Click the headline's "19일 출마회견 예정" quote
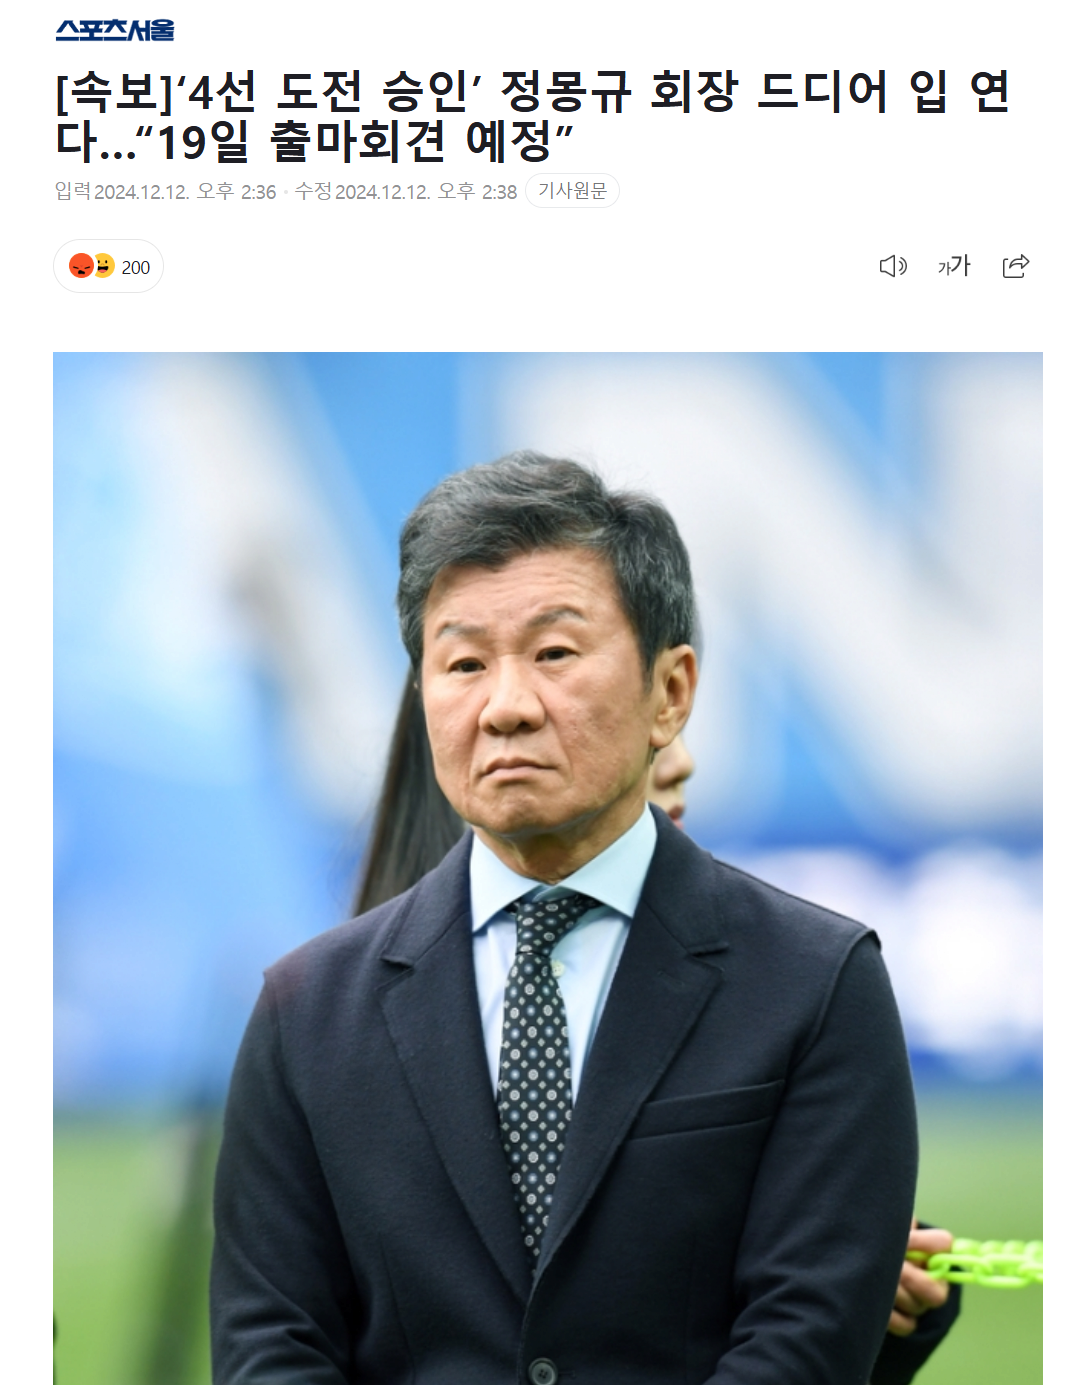The height and width of the screenshot is (1385, 1086). click(x=354, y=142)
